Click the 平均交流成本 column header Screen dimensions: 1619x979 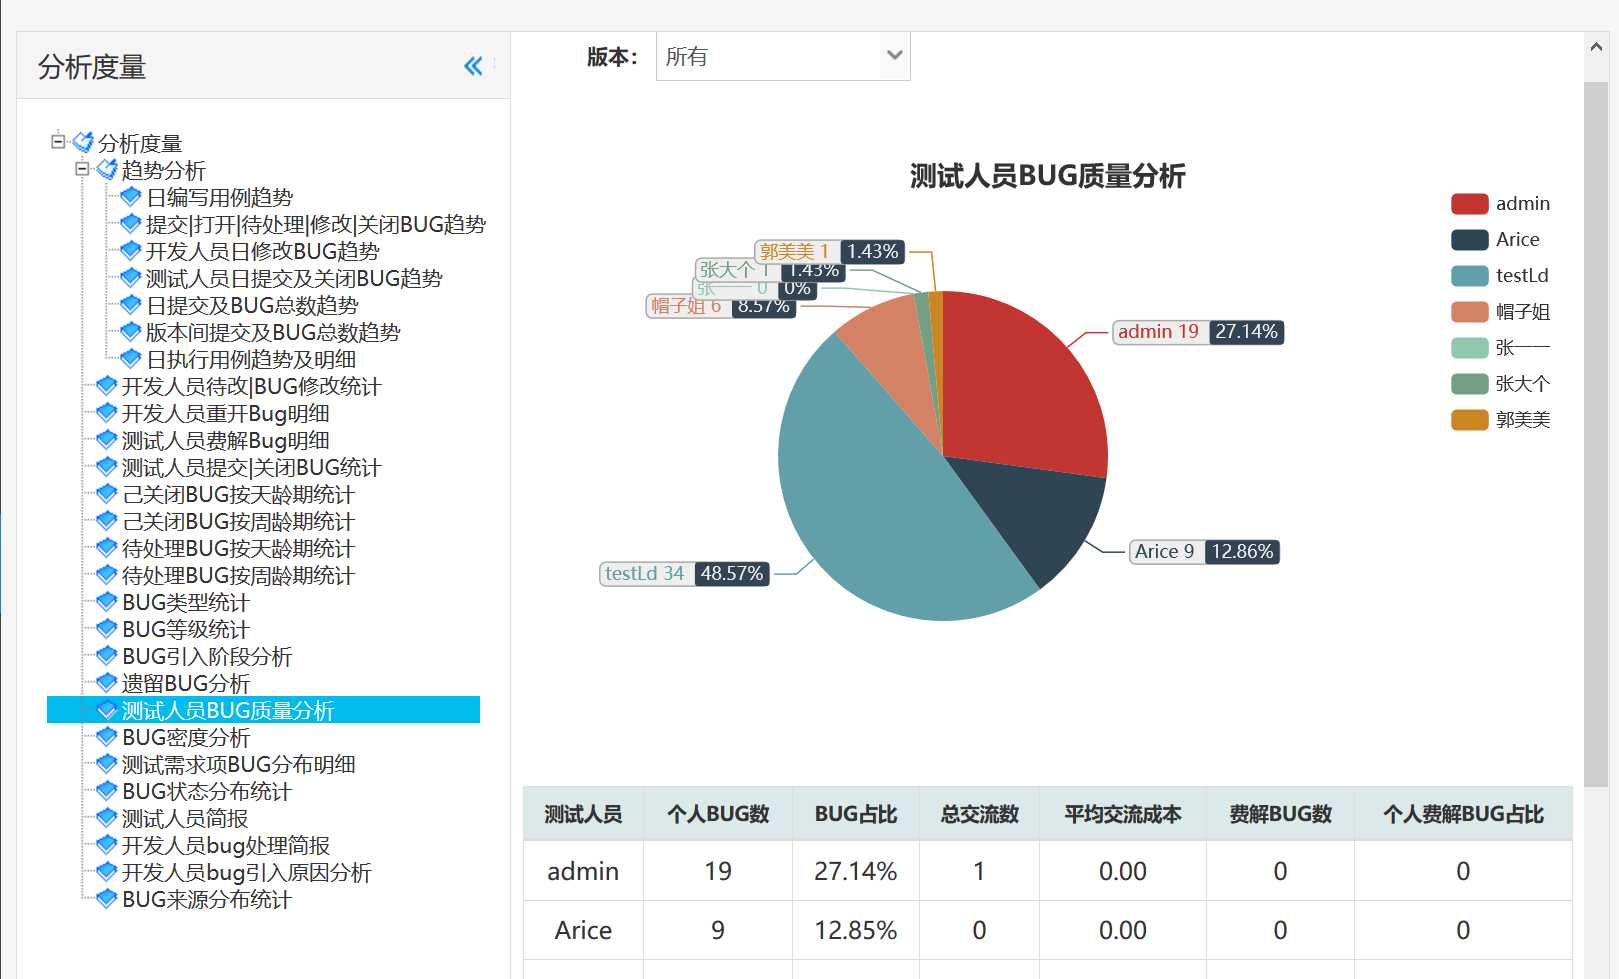click(x=1123, y=814)
